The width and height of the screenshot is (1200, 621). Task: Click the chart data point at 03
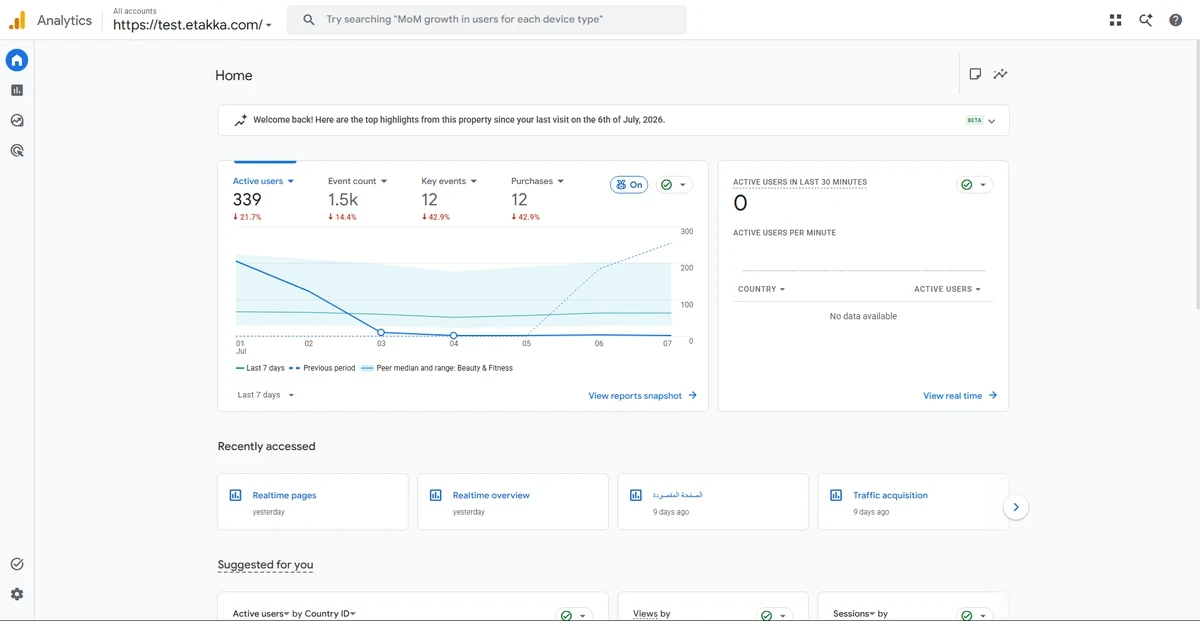click(381, 332)
